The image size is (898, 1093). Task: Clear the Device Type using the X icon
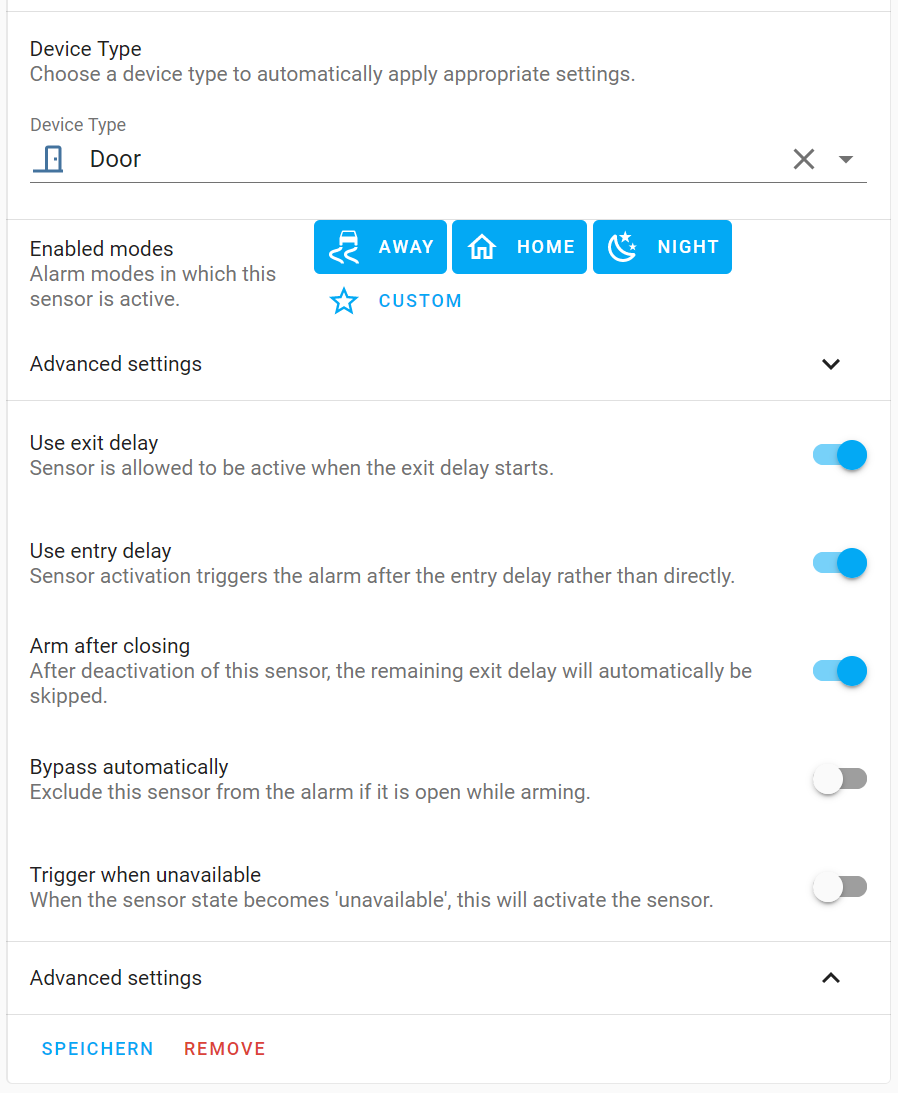point(804,158)
